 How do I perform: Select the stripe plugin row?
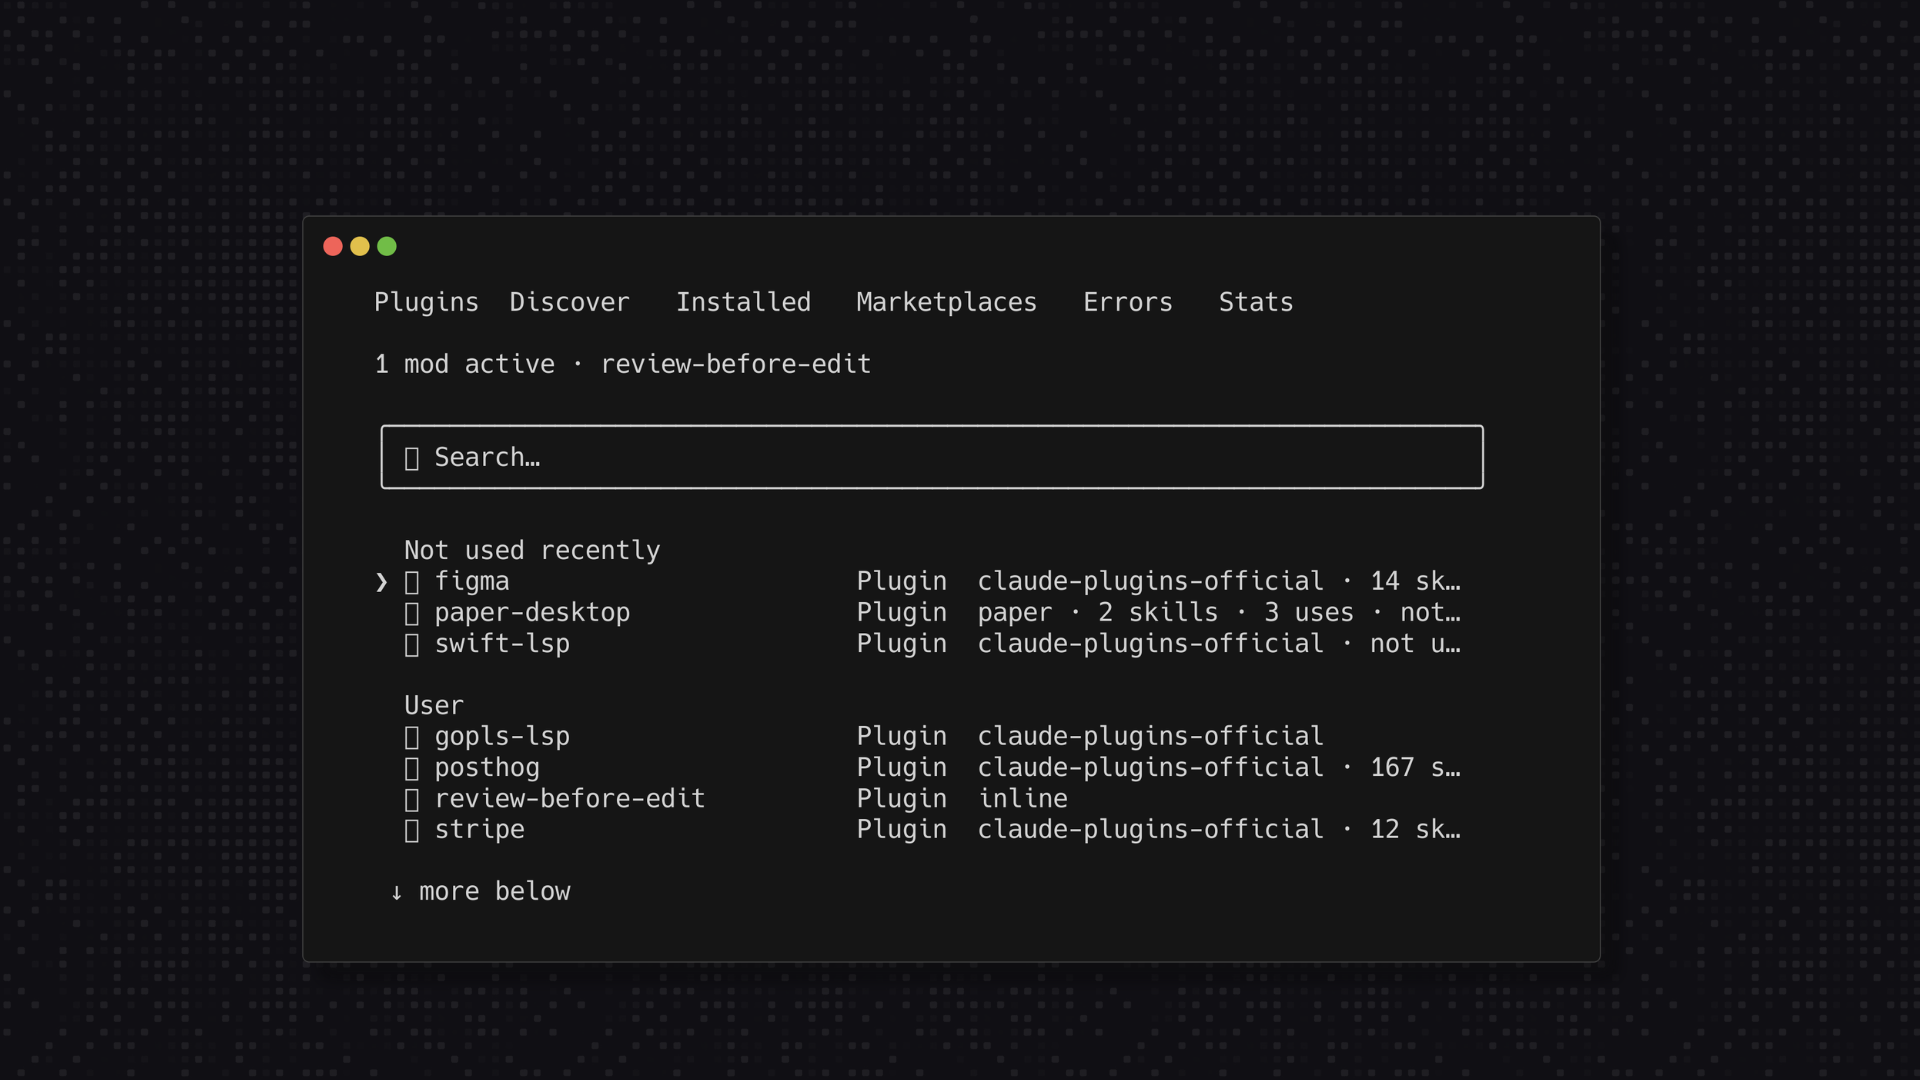coord(918,829)
